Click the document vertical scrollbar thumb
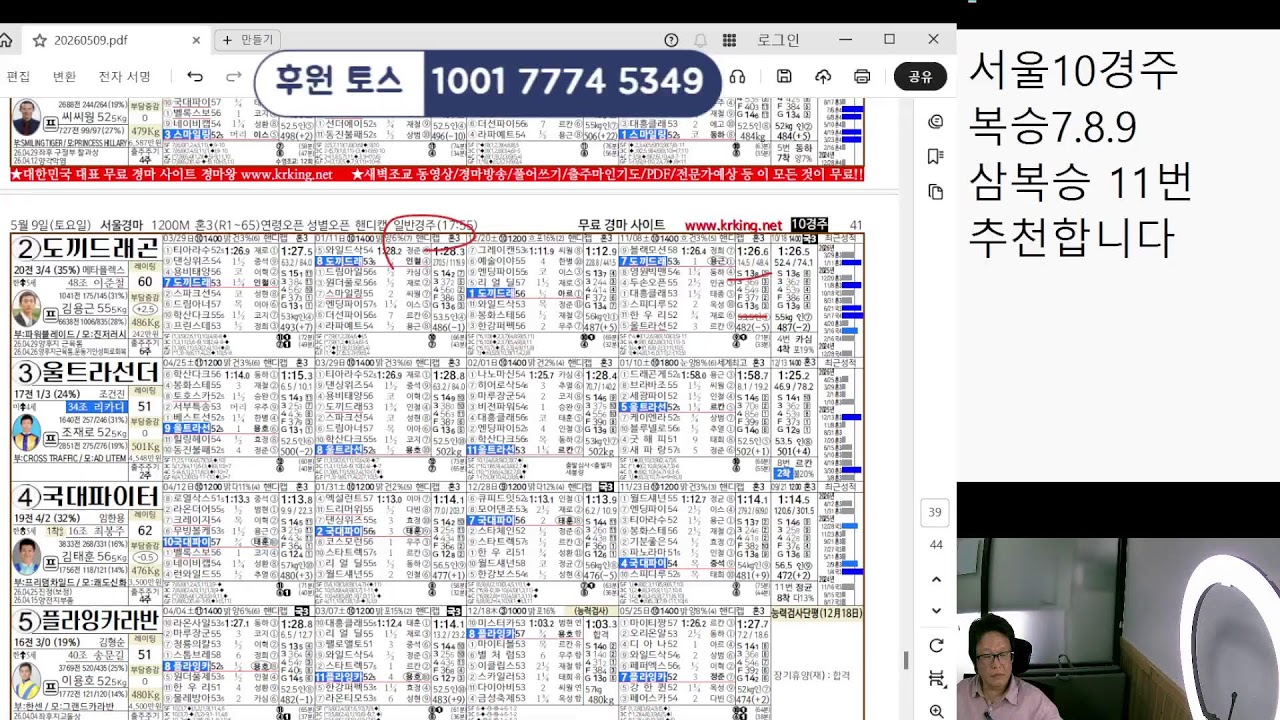 click(906, 660)
